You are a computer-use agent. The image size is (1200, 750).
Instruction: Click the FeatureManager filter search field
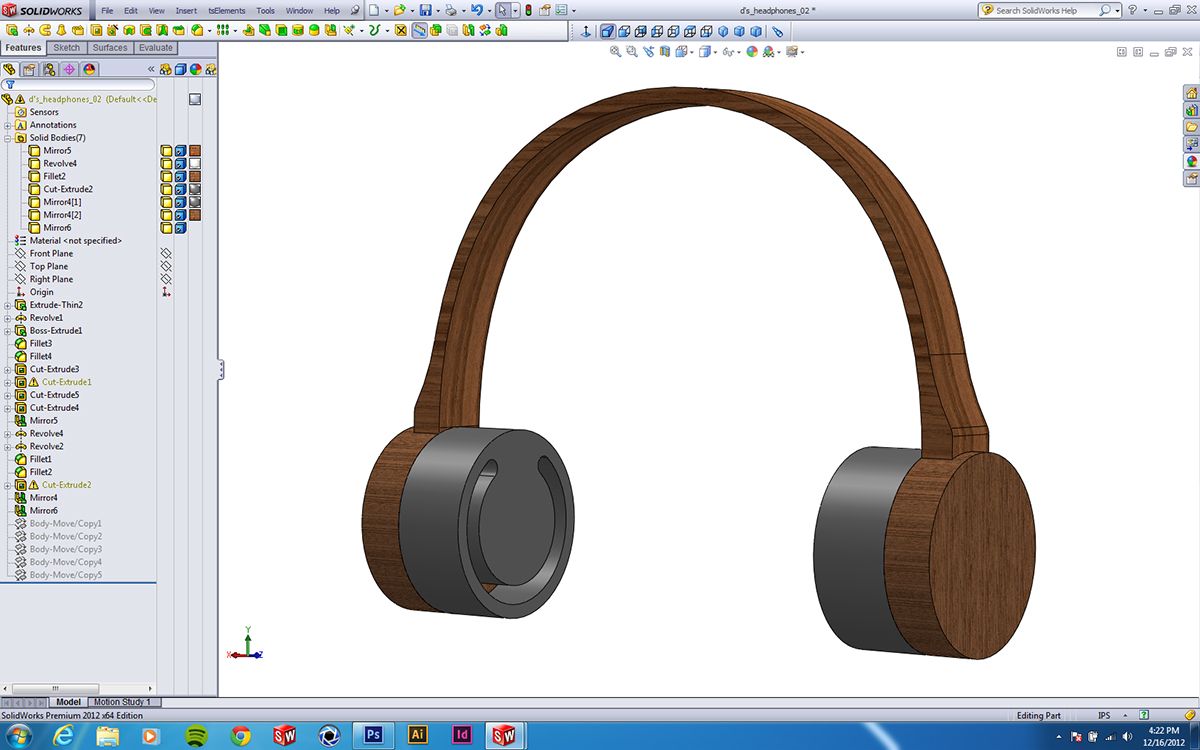tap(80, 85)
